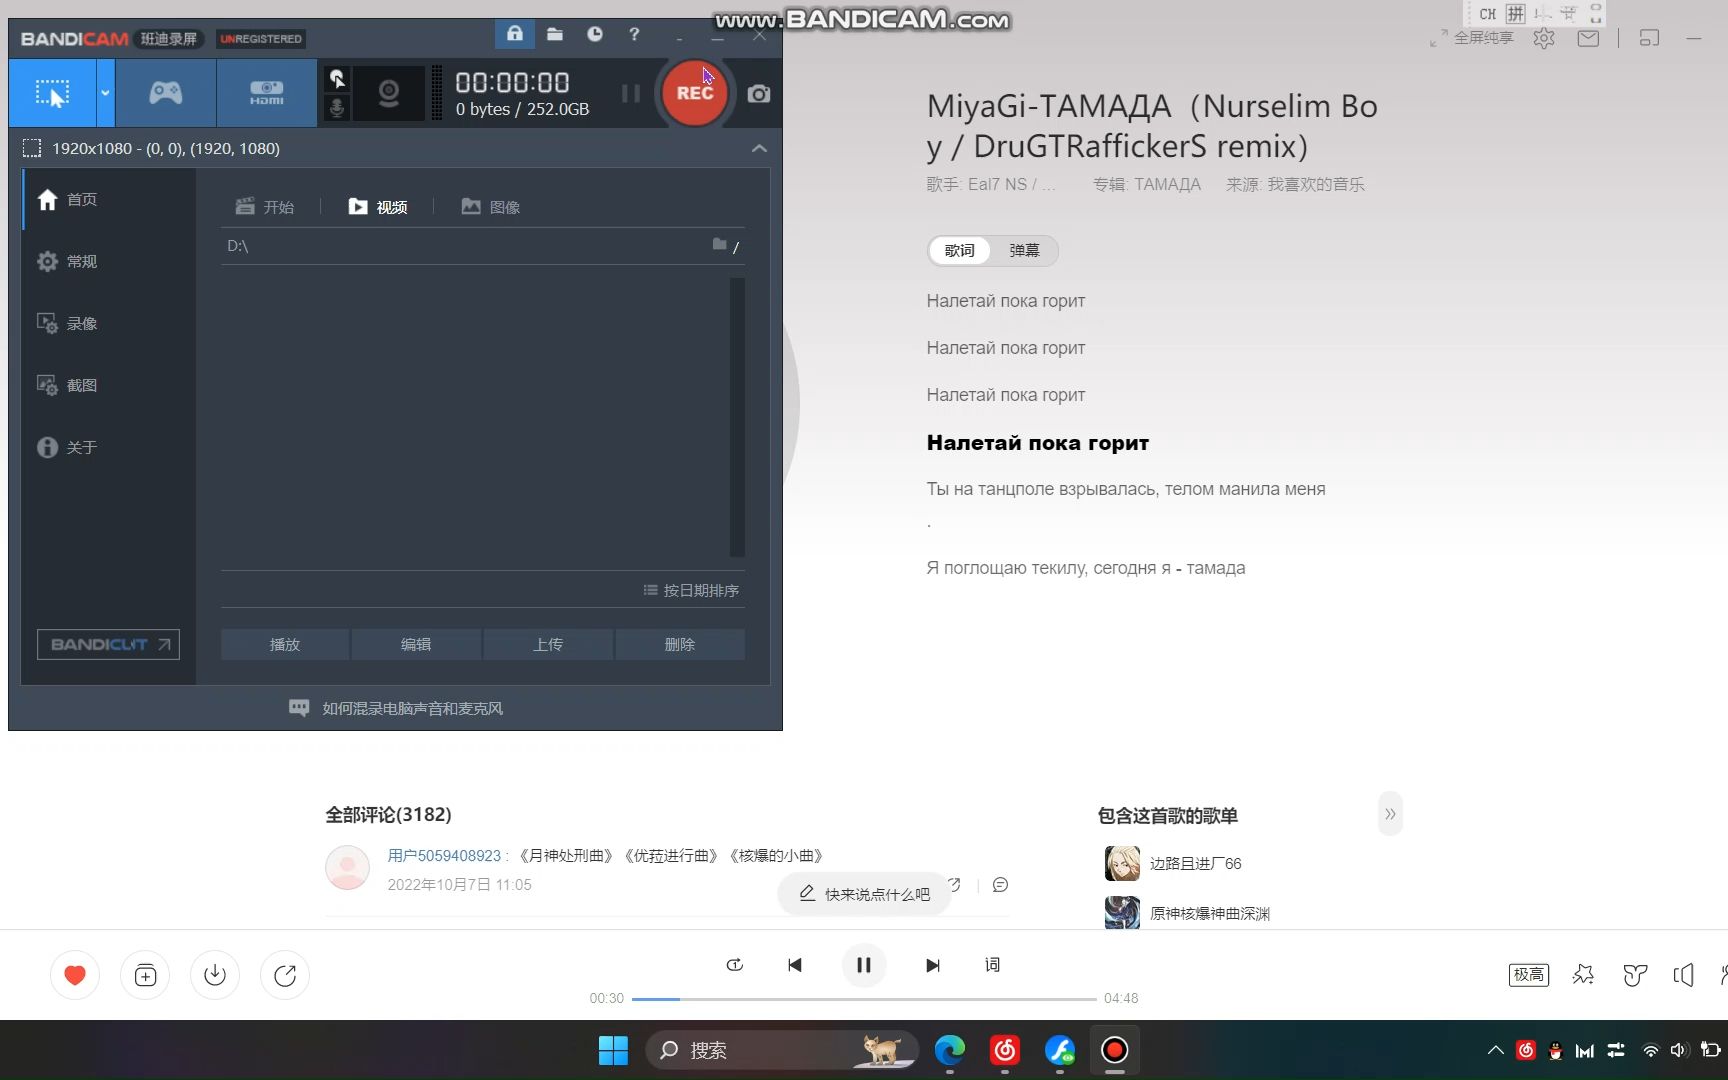Take a screenshot with camera icon

[759, 93]
